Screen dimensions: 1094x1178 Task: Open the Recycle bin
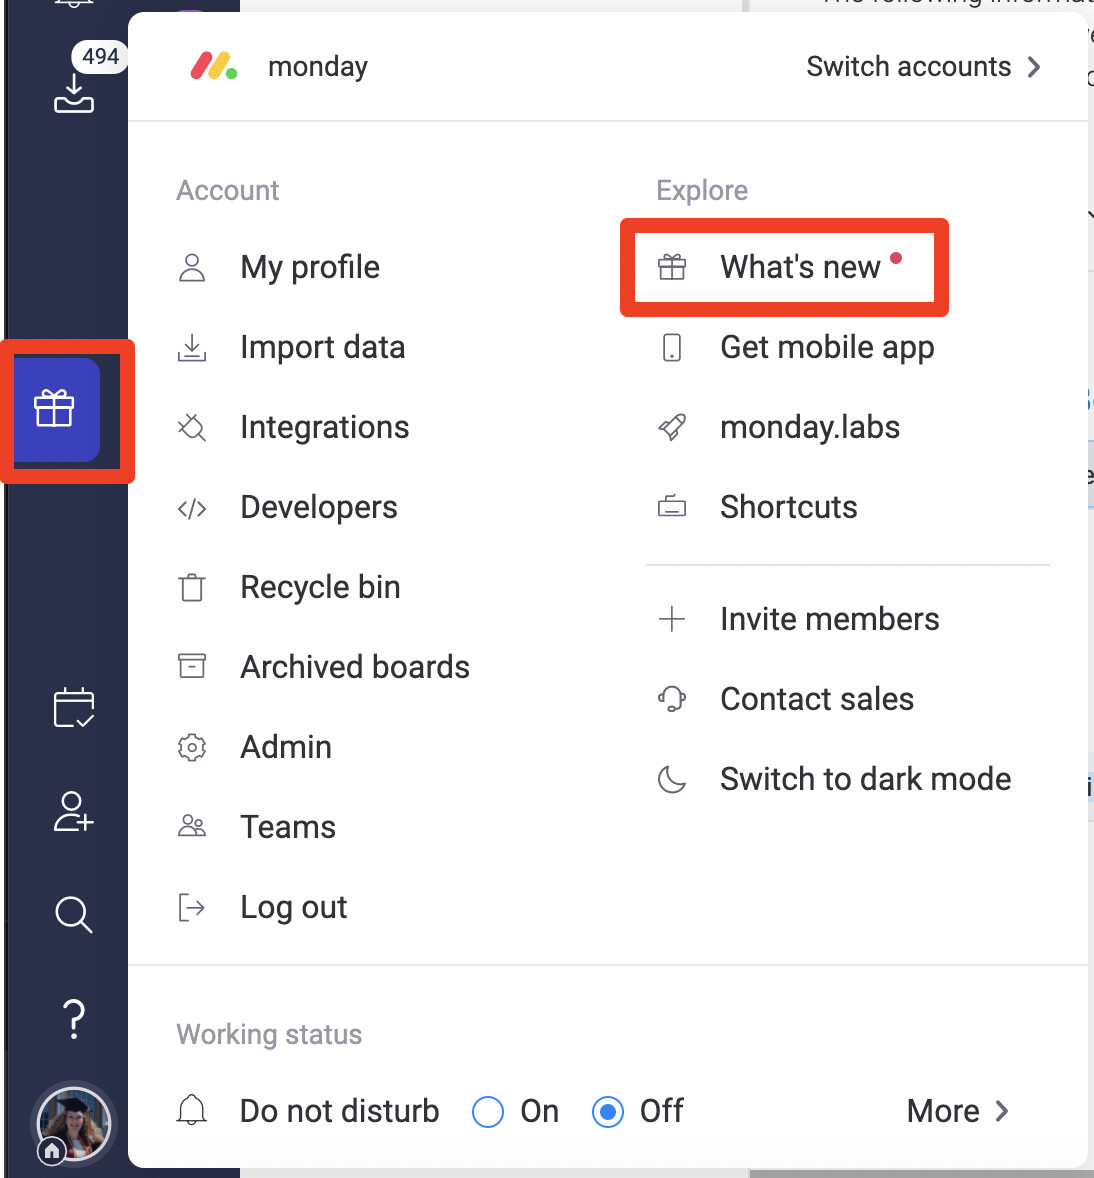click(x=320, y=587)
